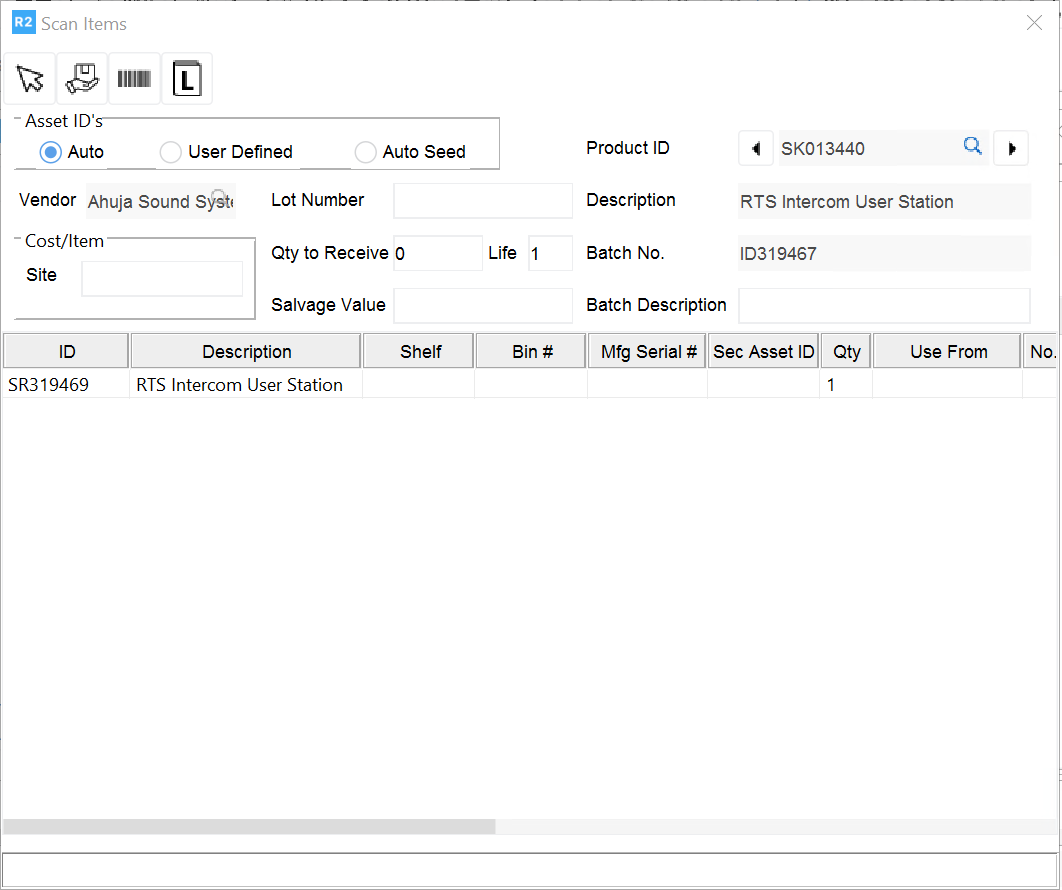
Task: Click the arrow pointer select tool icon
Action: (30, 79)
